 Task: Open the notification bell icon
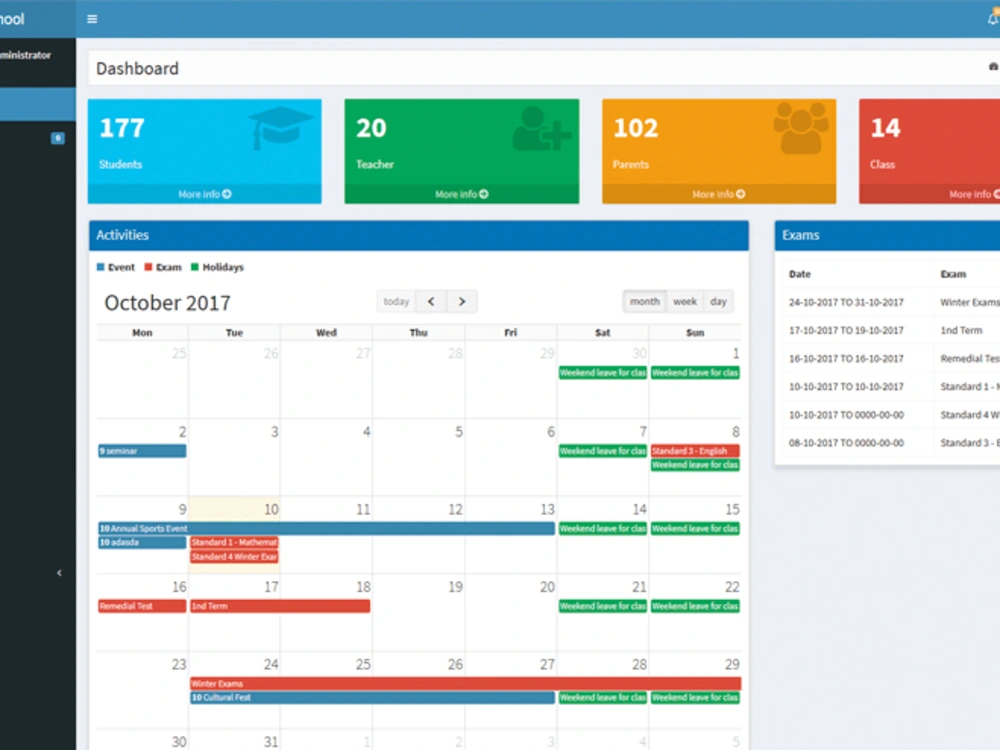tap(994, 19)
